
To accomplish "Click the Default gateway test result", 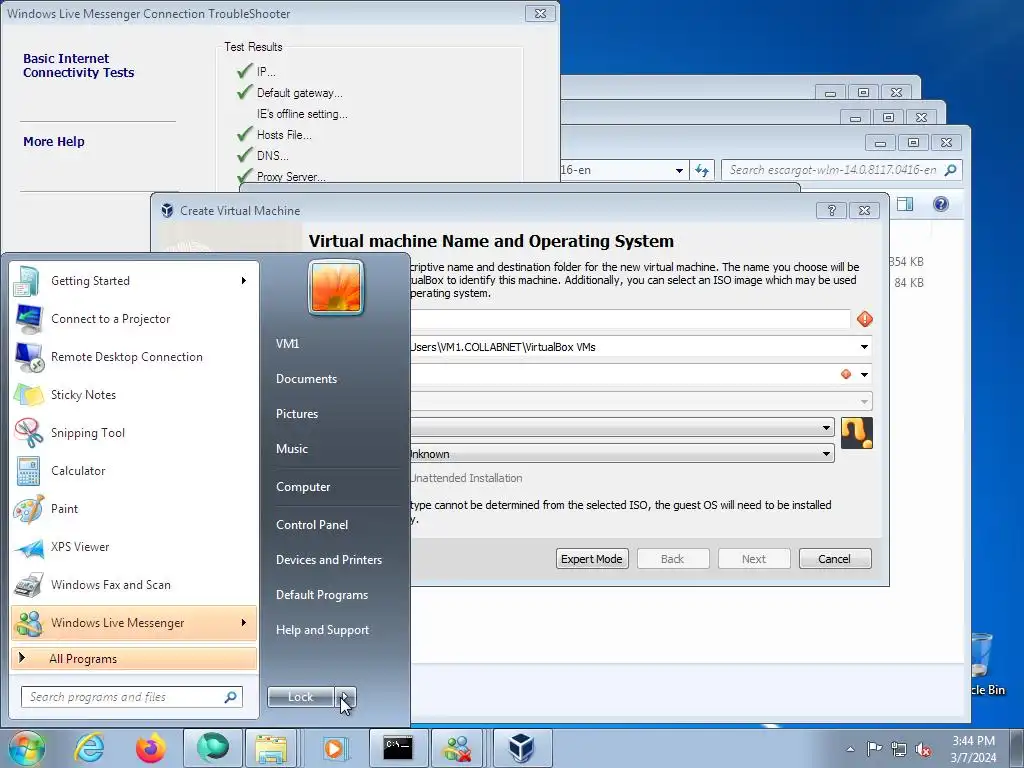I will [299, 93].
